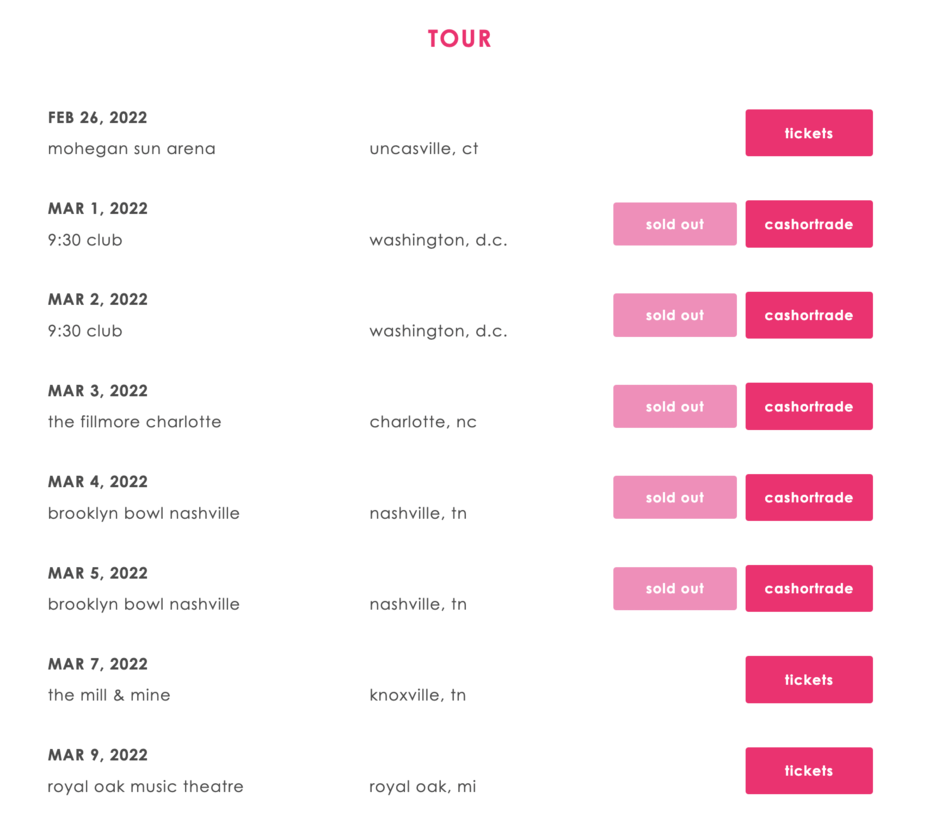Open cashortrade for Fillmore Charlotte show

[808, 406]
